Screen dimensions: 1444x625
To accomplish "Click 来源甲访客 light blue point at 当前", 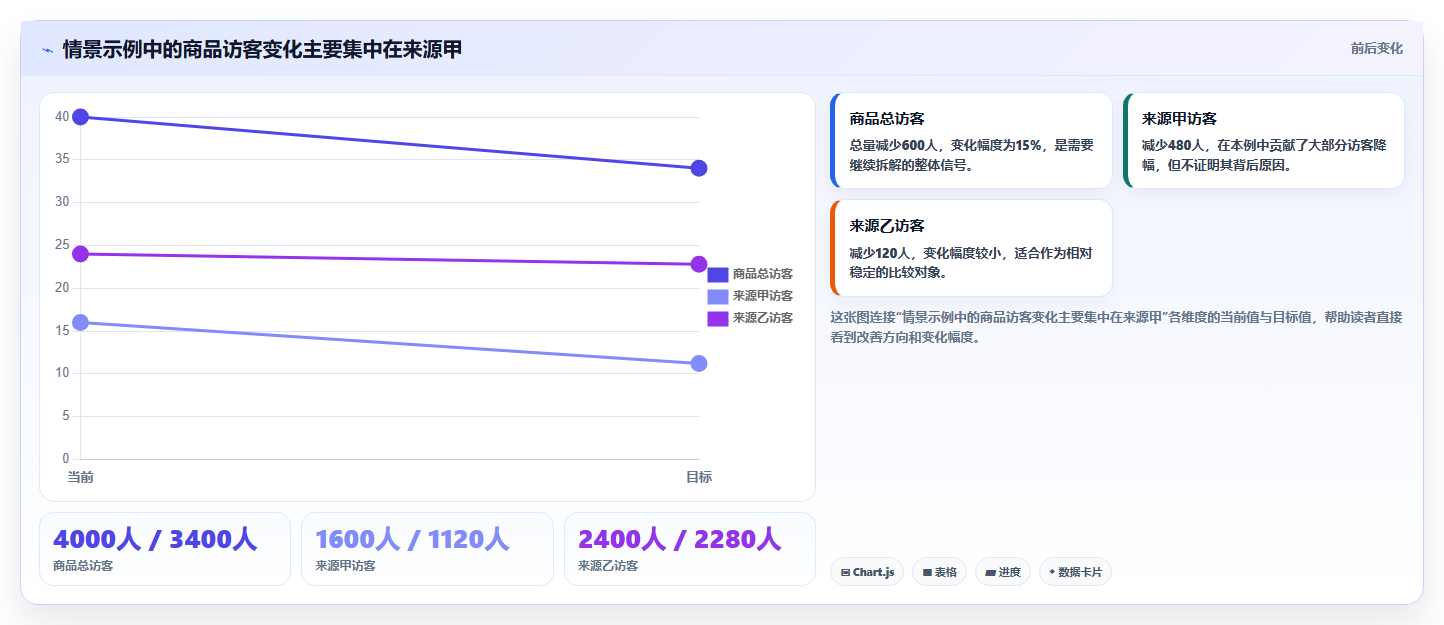I will pos(81,322).
